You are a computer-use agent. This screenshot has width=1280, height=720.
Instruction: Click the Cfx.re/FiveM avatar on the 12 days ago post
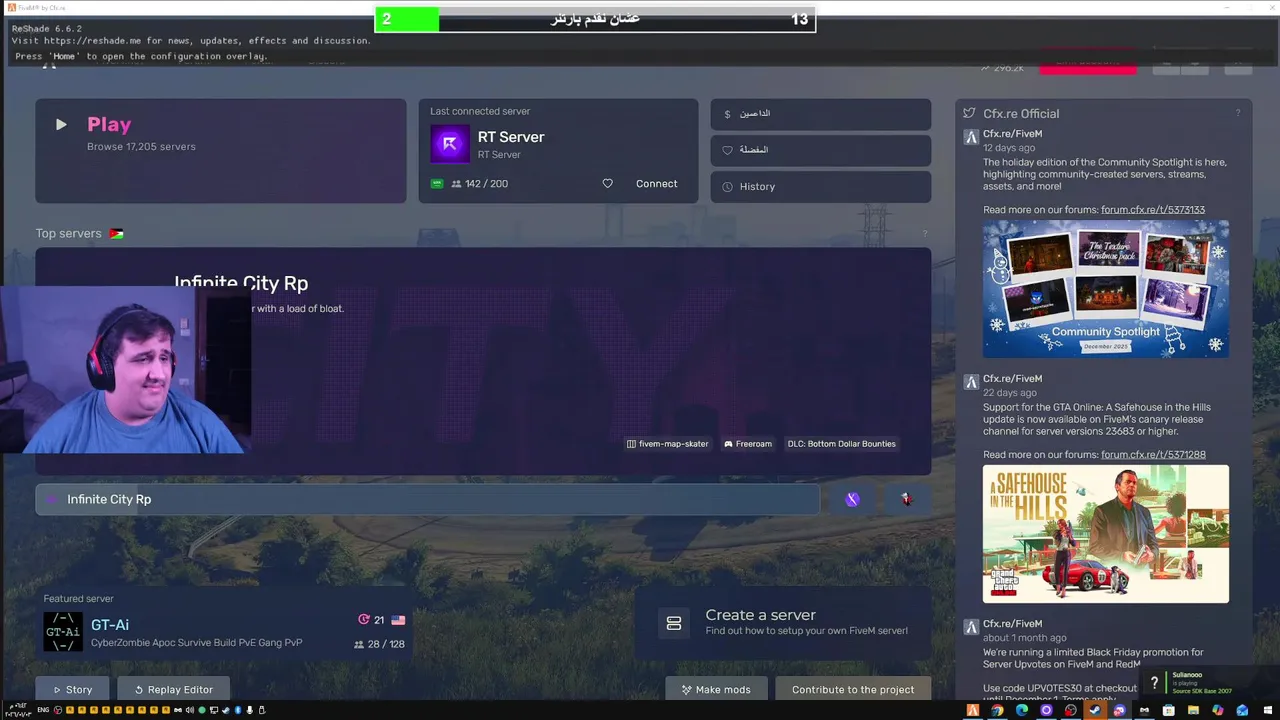tap(970, 136)
